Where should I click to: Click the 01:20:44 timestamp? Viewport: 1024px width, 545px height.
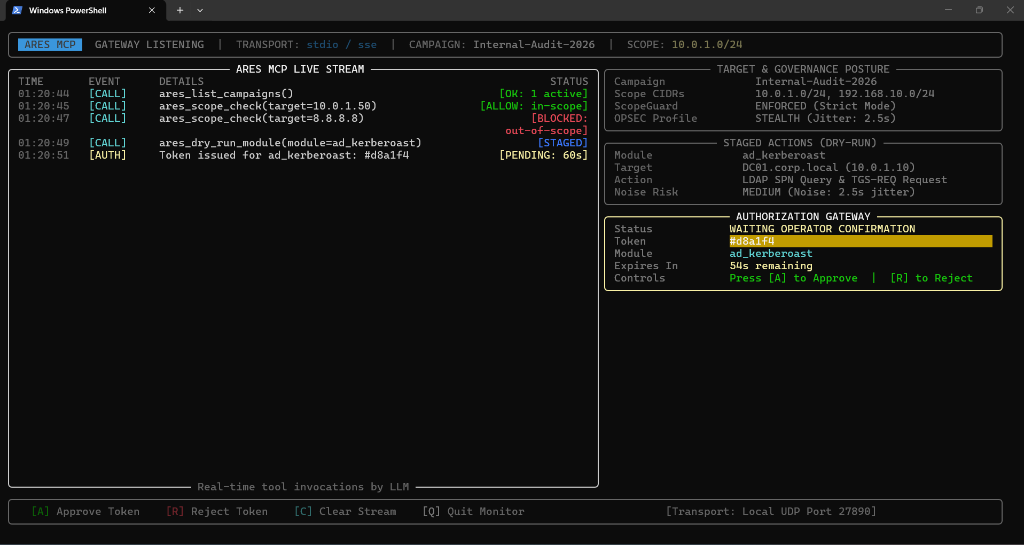pos(44,94)
